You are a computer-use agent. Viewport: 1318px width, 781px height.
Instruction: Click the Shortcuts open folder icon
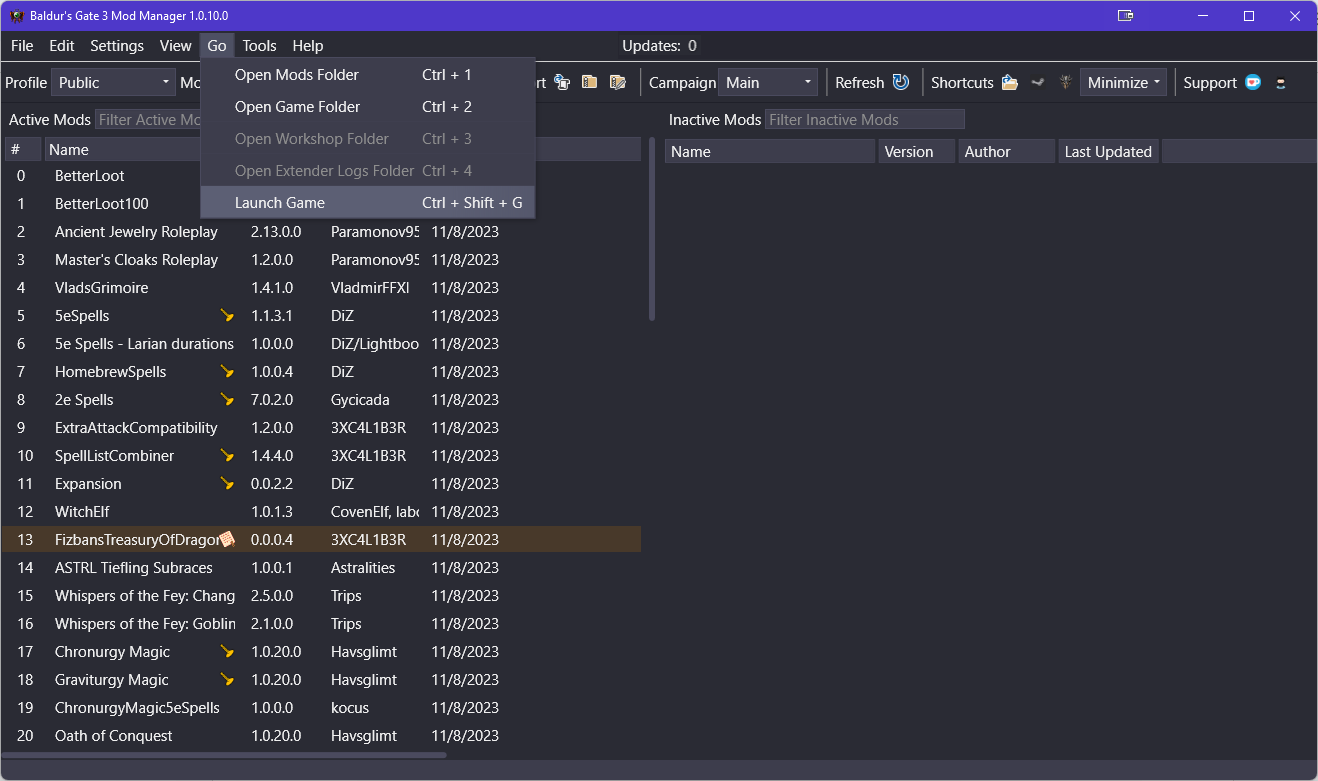point(1010,83)
